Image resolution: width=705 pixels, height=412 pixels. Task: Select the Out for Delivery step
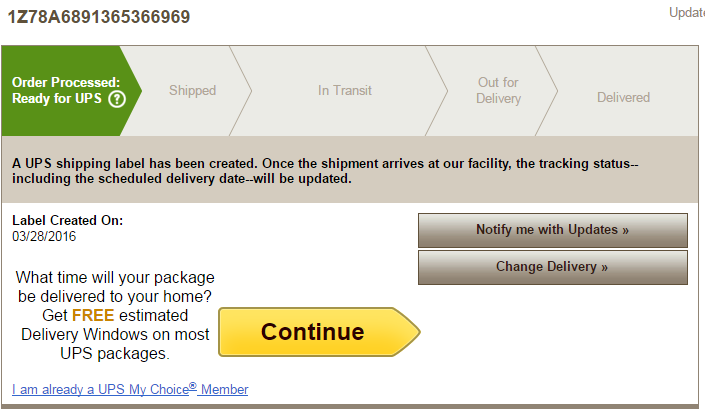(x=498, y=90)
